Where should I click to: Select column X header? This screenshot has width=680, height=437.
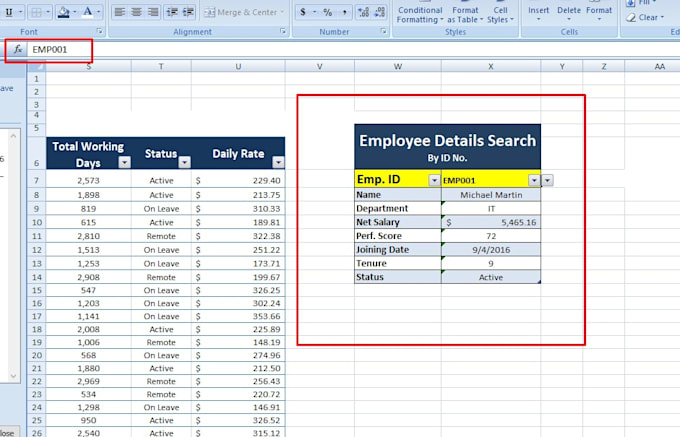coord(491,66)
